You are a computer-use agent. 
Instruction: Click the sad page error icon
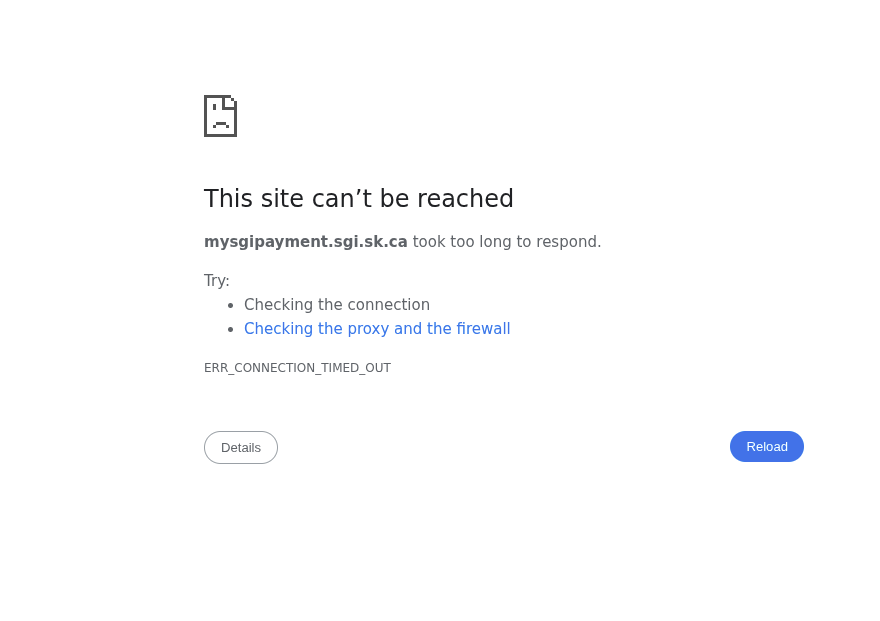pos(220,116)
